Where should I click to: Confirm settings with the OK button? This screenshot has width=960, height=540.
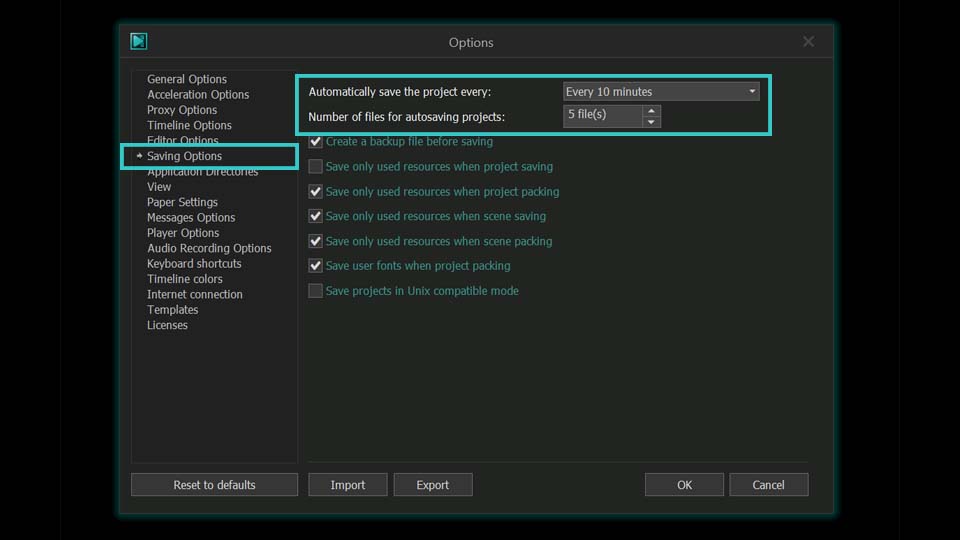[x=684, y=485]
